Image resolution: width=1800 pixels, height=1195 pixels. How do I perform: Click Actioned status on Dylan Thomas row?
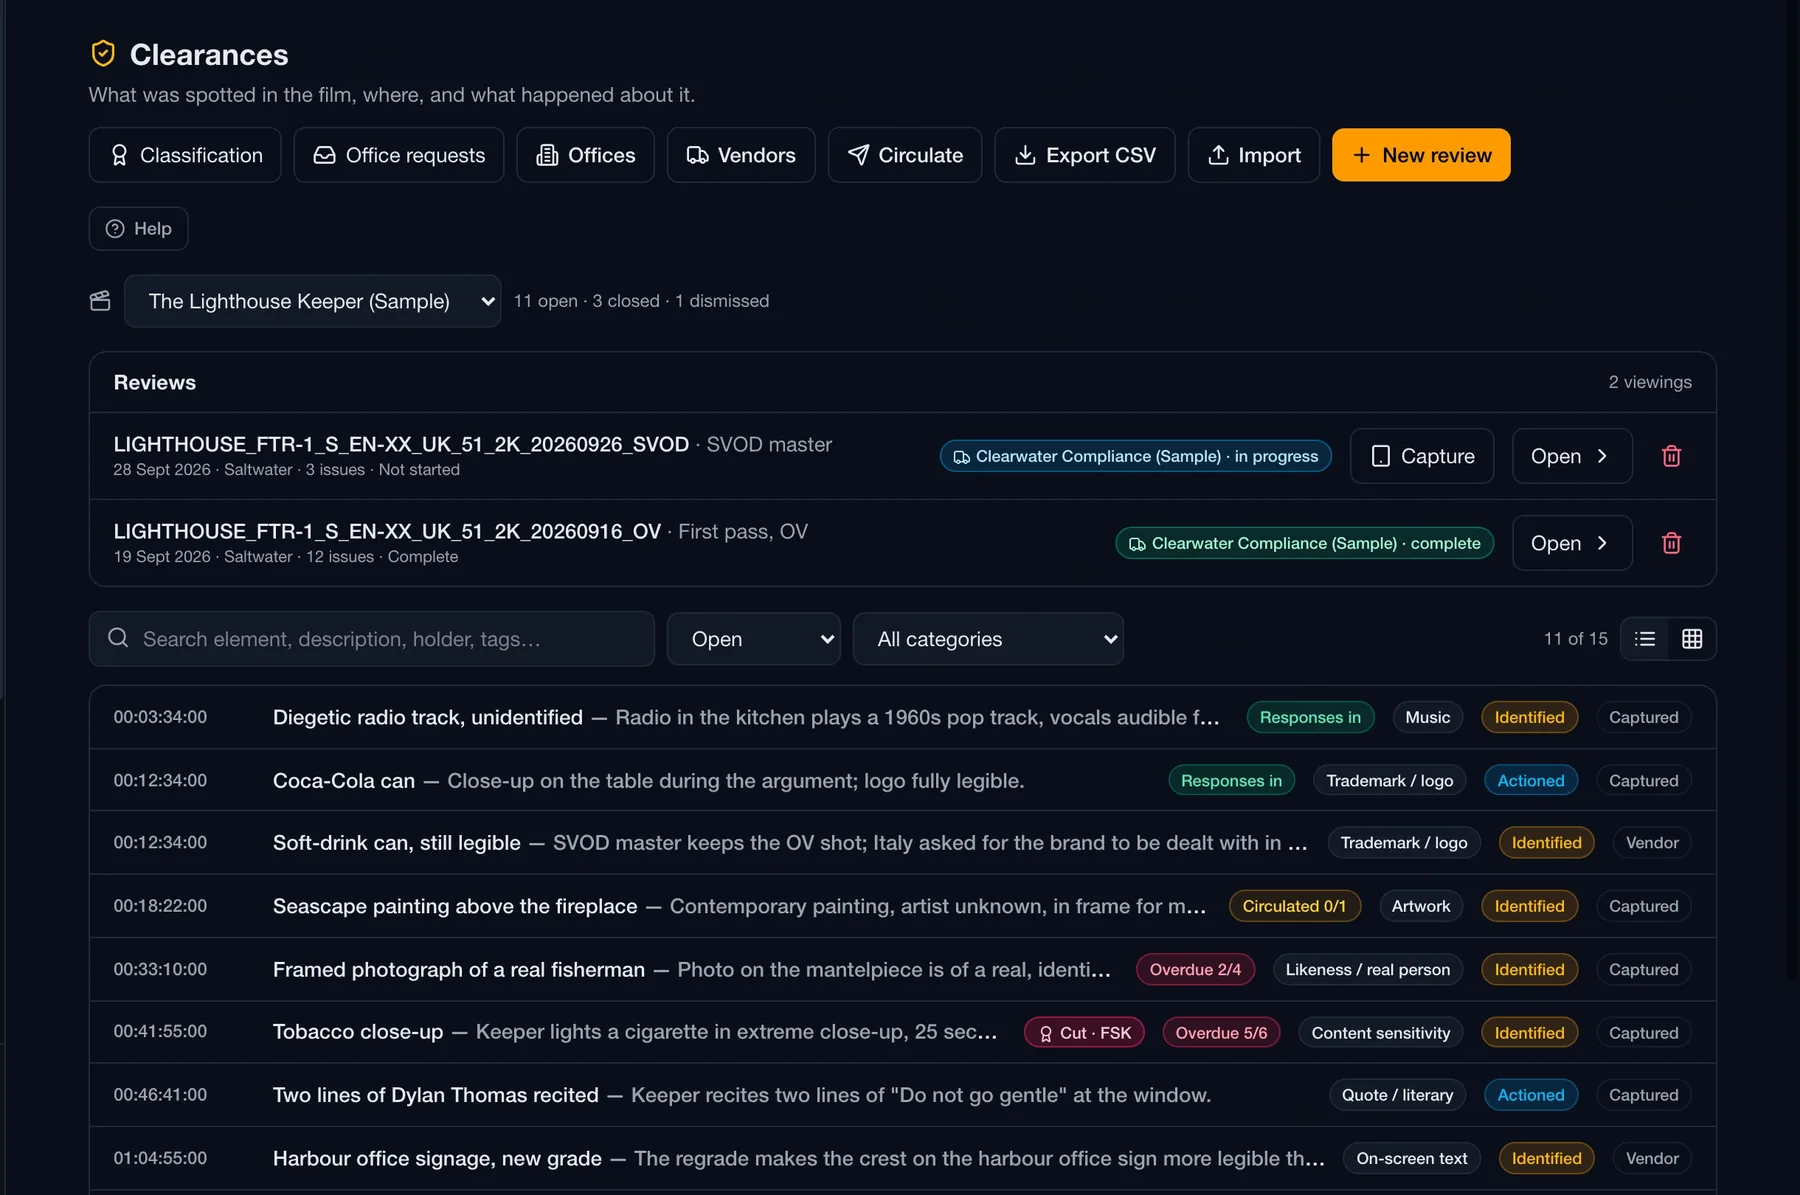point(1530,1095)
